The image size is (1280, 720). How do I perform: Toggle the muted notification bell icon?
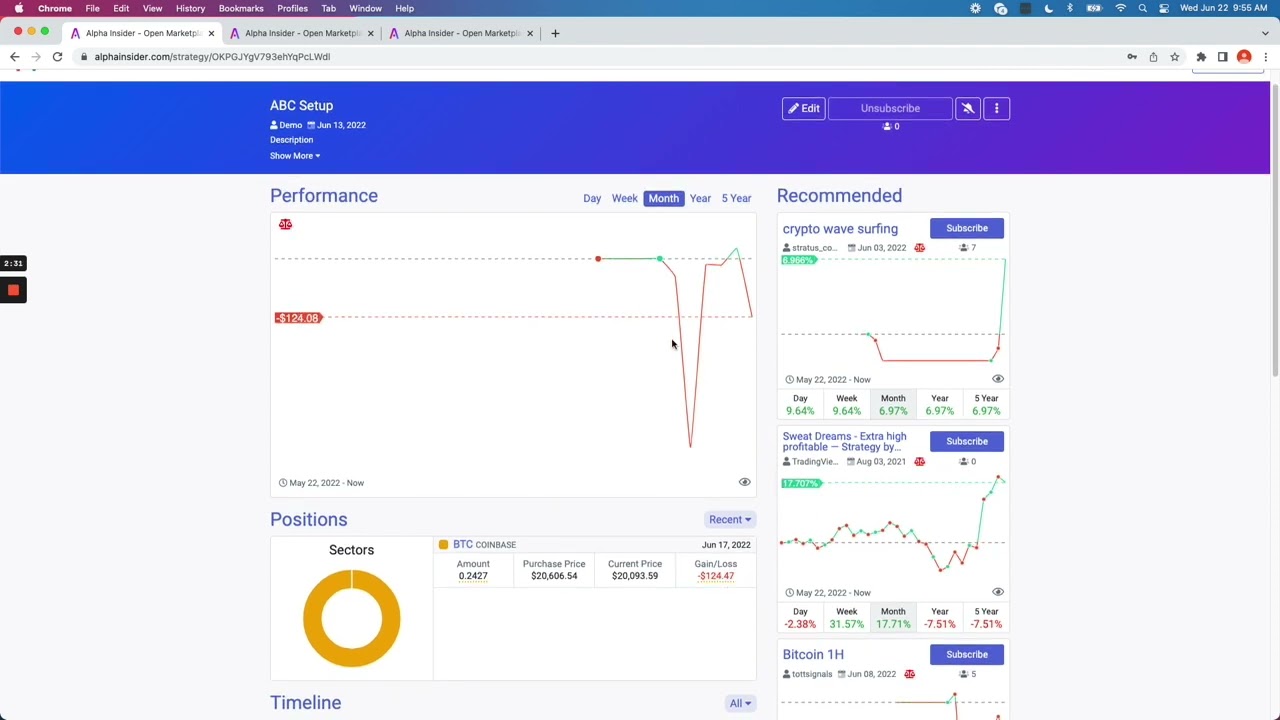968,108
